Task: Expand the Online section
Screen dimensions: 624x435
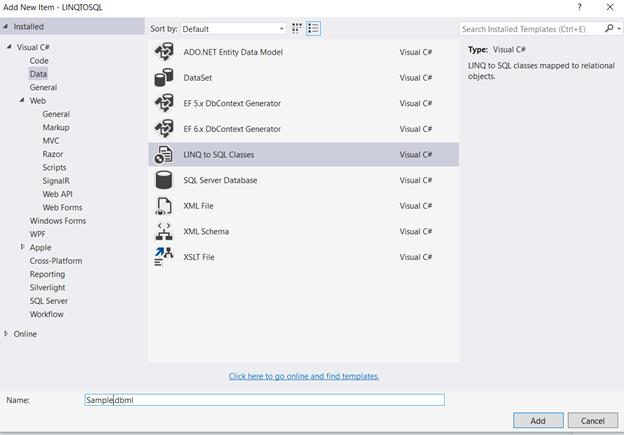Action: [7, 334]
